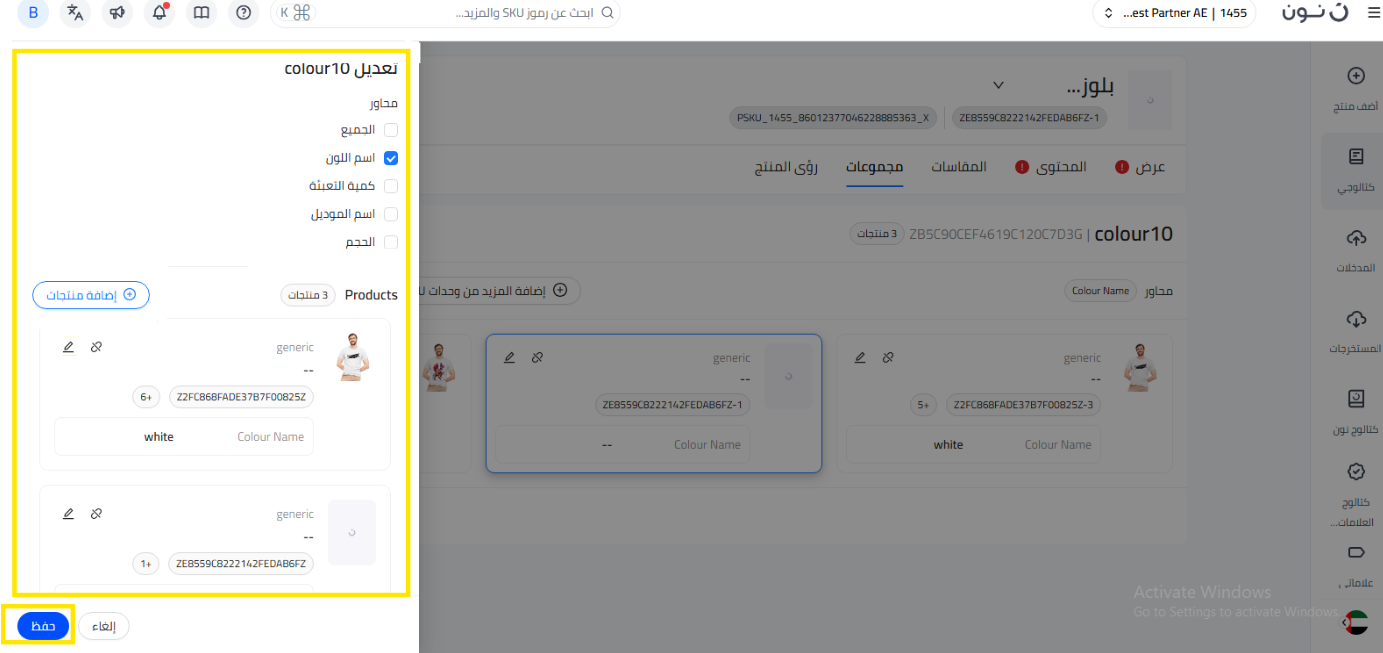Screen dimensions: 1383x653
Task: Open the Partner AE account dropdown
Action: click(1174, 13)
